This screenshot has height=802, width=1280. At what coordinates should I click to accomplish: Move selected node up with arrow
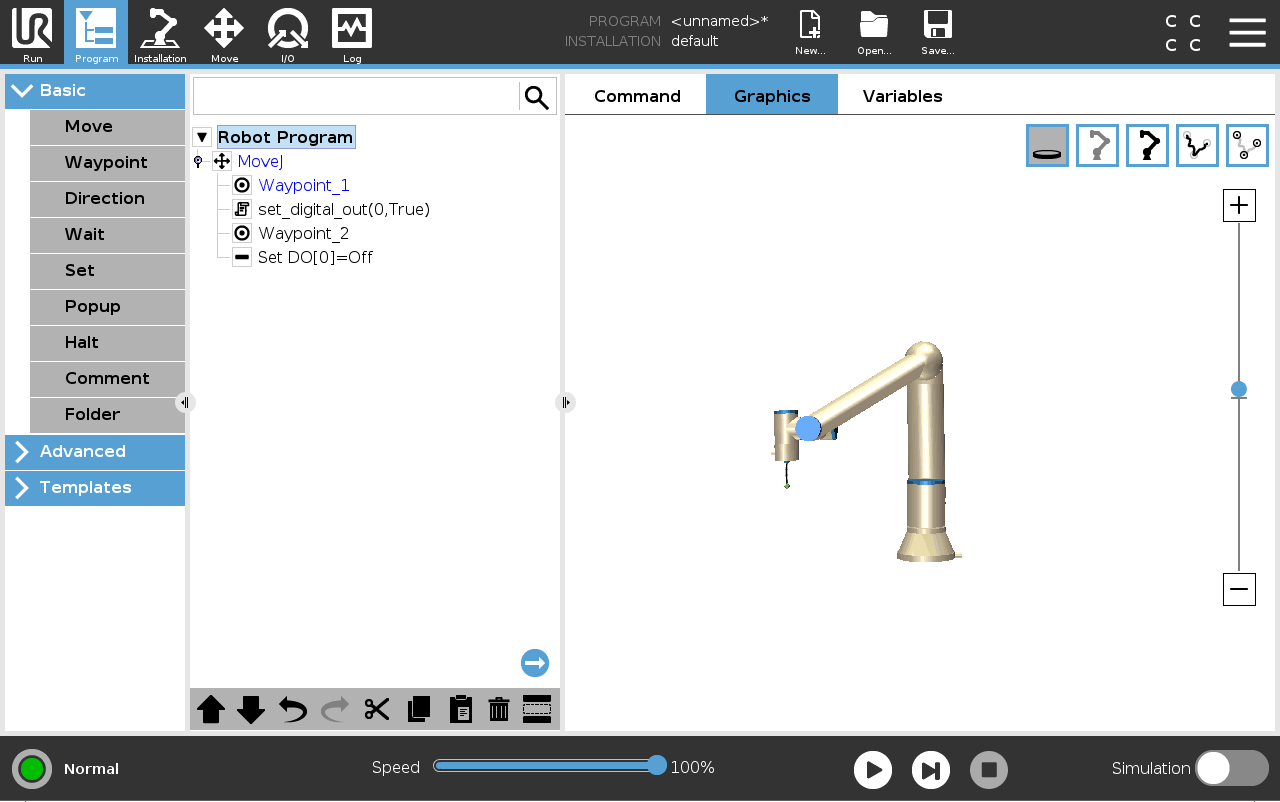[x=211, y=709]
